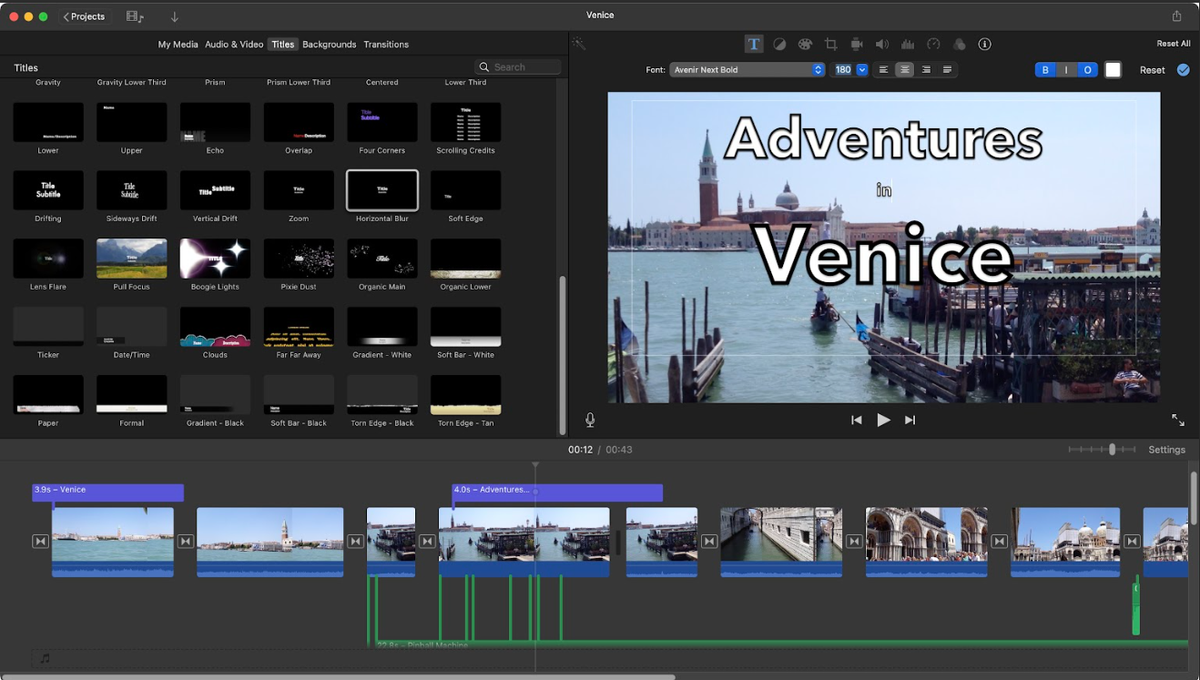
Task: Switch to the Backgrounds tab
Action: (x=329, y=44)
